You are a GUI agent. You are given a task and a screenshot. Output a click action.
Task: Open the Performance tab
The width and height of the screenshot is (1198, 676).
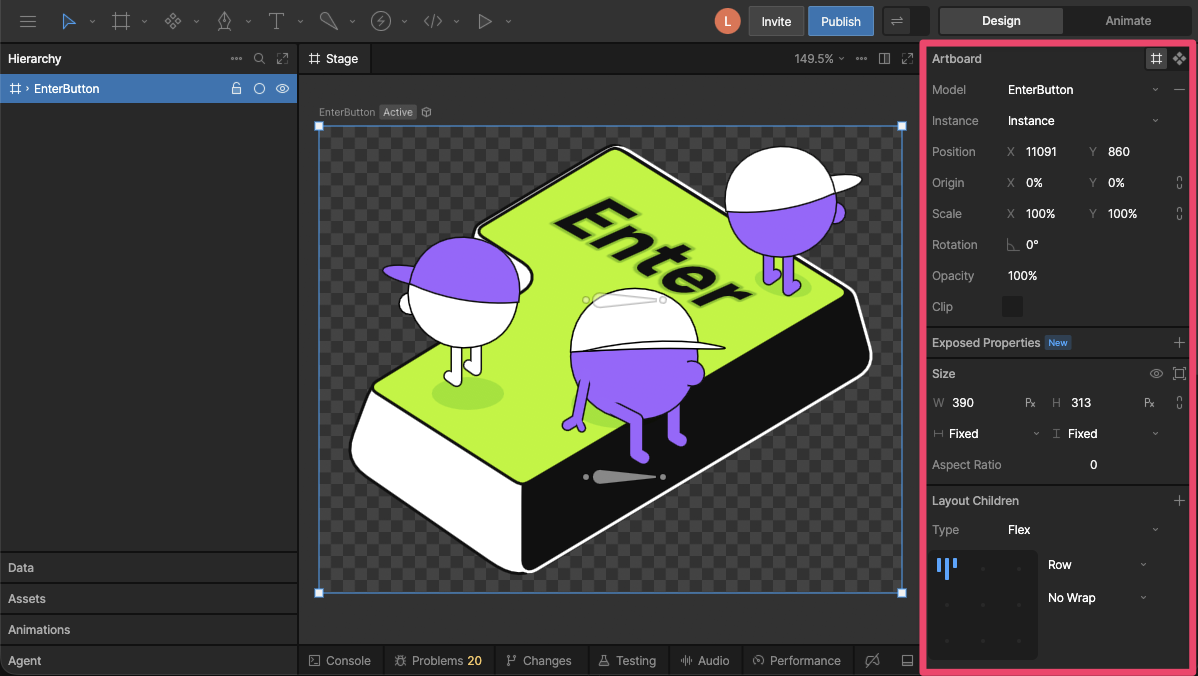(x=797, y=661)
